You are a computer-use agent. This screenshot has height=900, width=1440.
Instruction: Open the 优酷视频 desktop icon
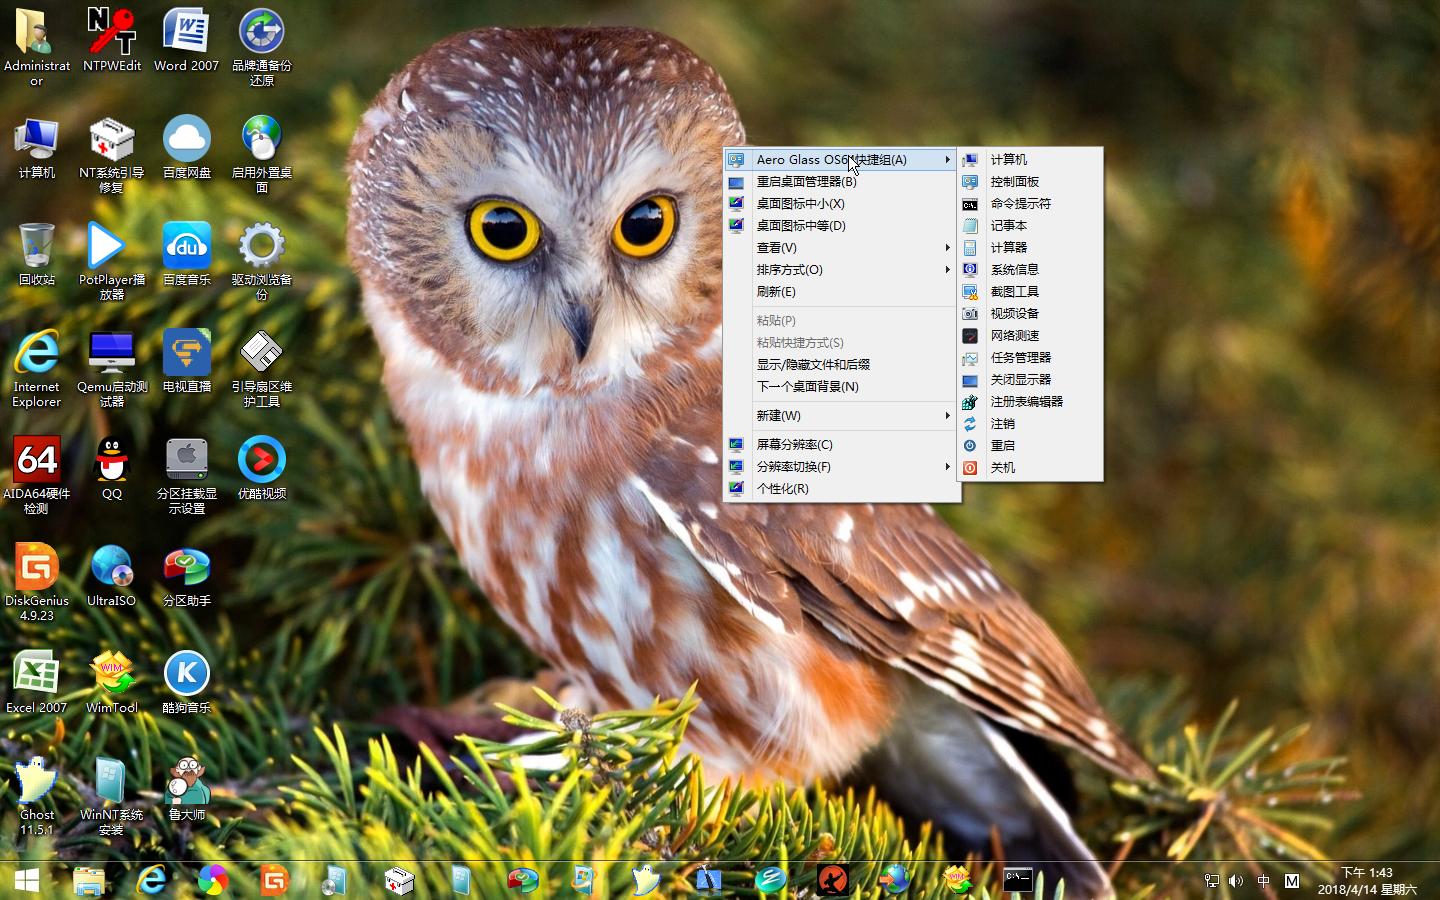[262, 468]
